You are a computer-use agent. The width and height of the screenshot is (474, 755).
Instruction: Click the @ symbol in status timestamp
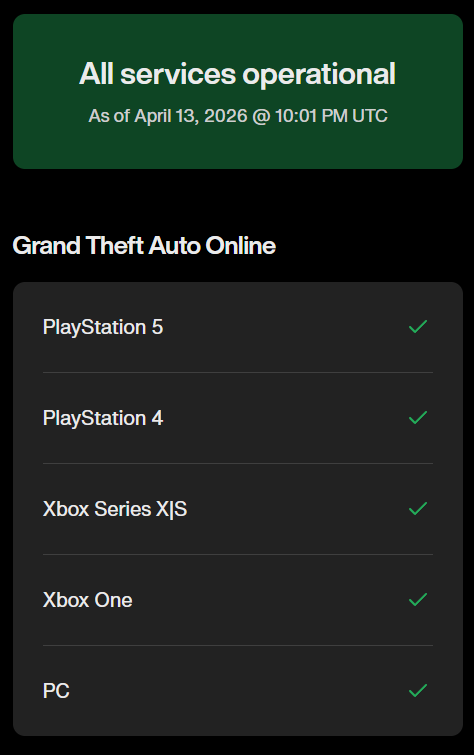(x=262, y=117)
